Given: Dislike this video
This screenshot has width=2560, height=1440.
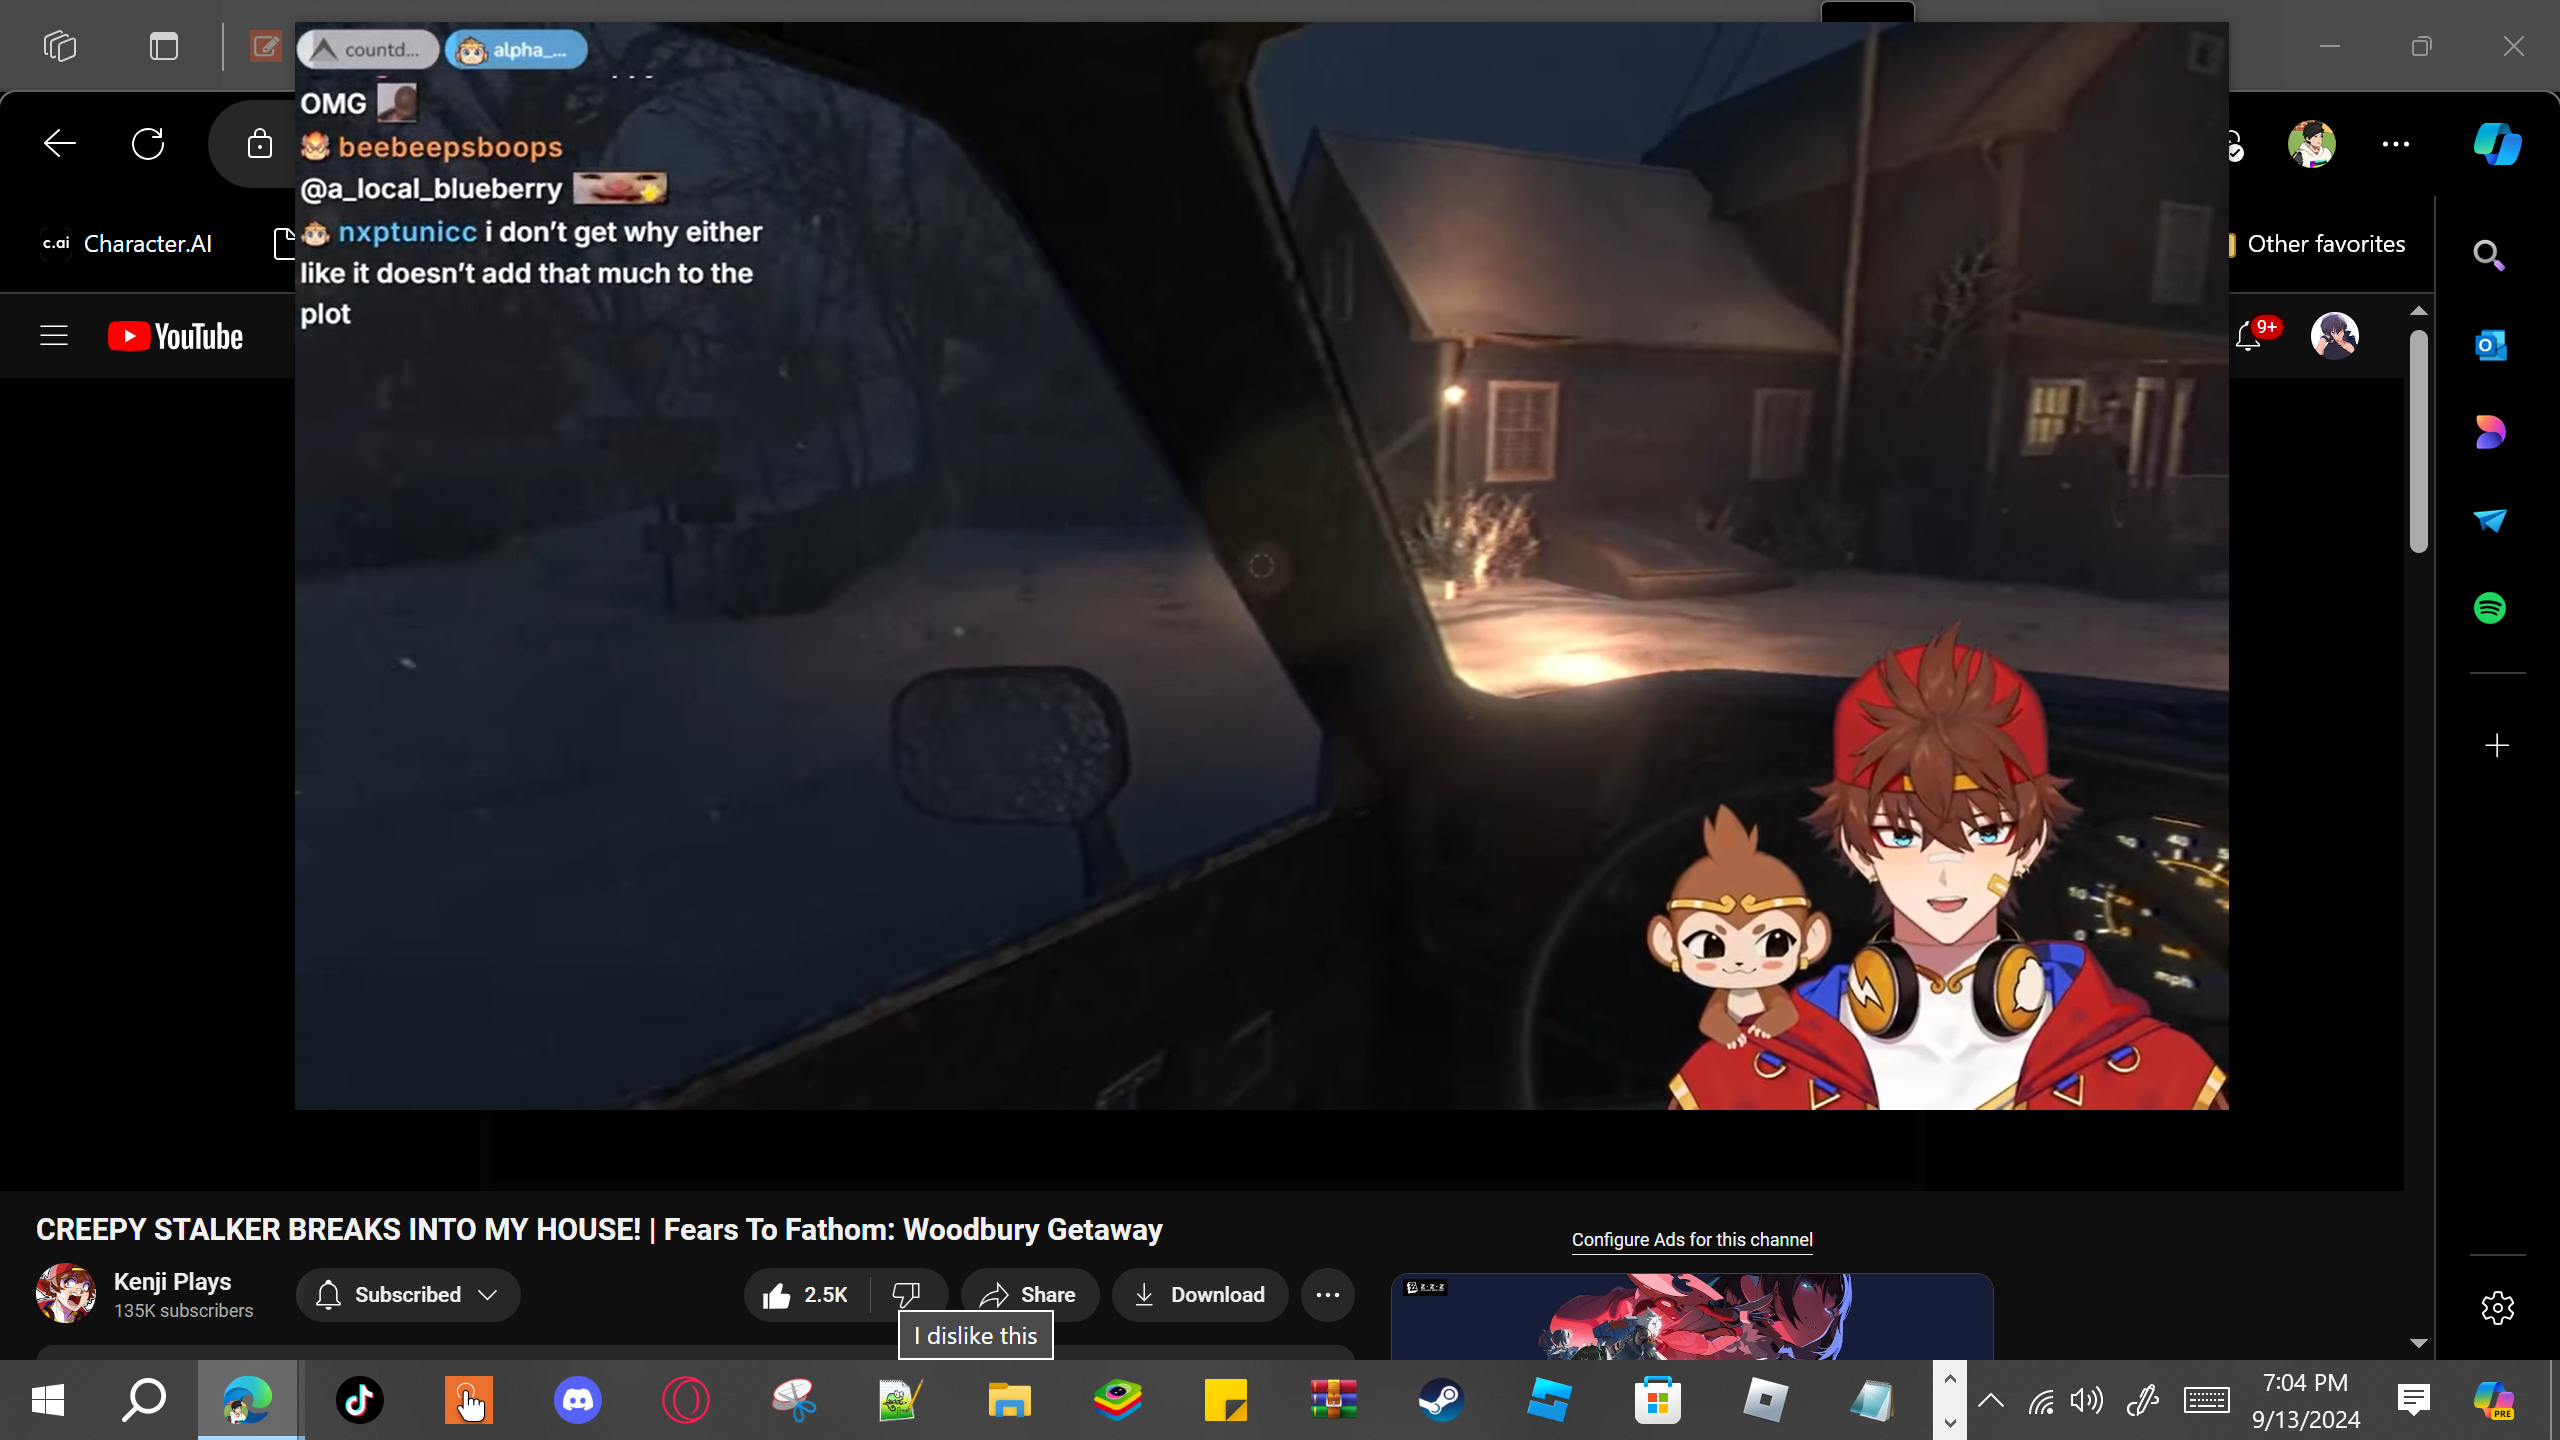Looking at the screenshot, I should point(907,1295).
